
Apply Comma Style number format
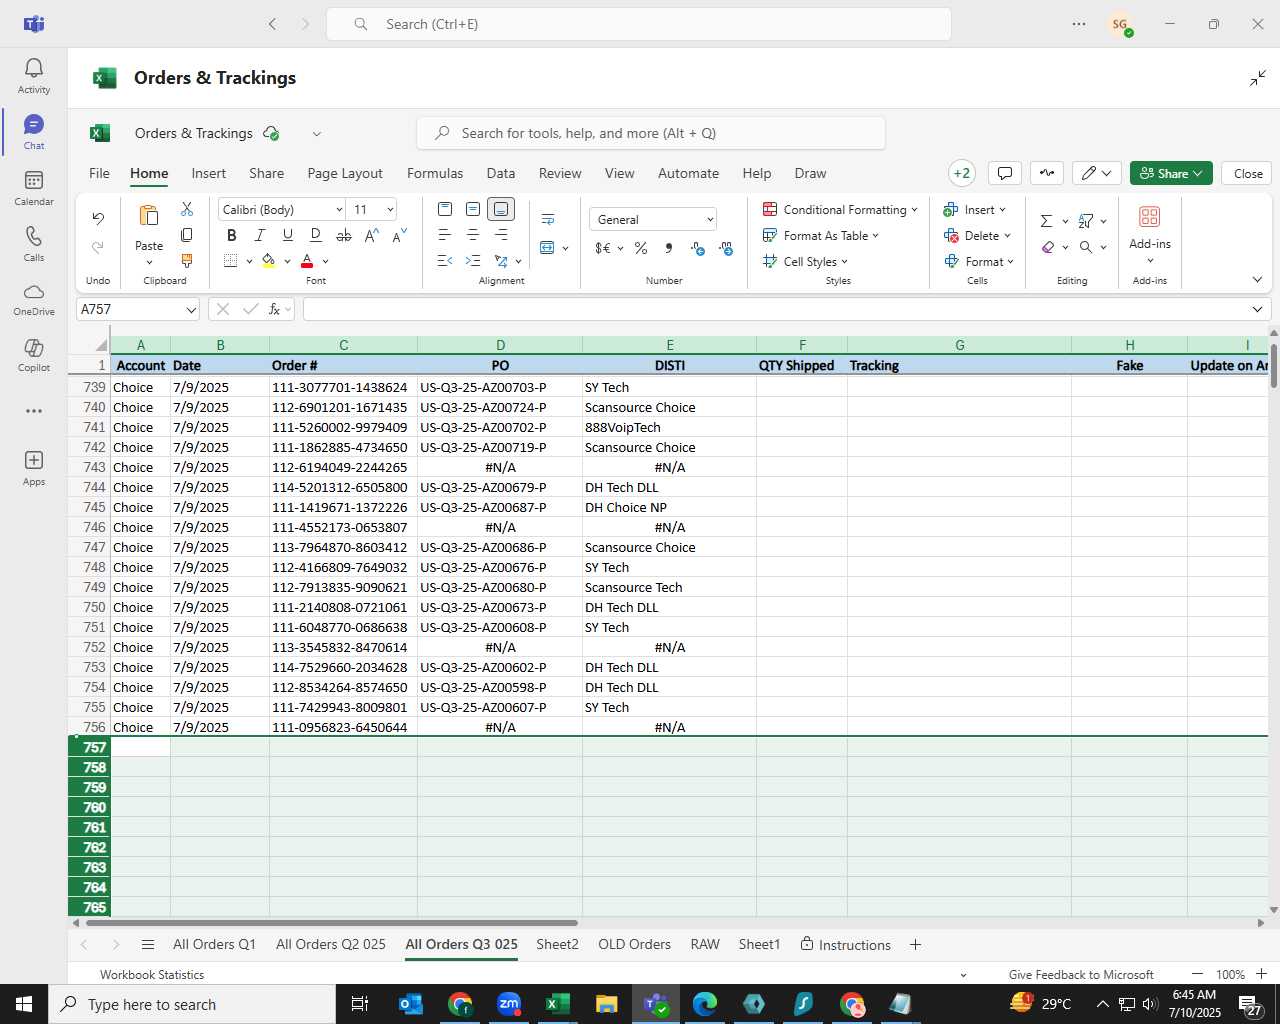coord(668,248)
